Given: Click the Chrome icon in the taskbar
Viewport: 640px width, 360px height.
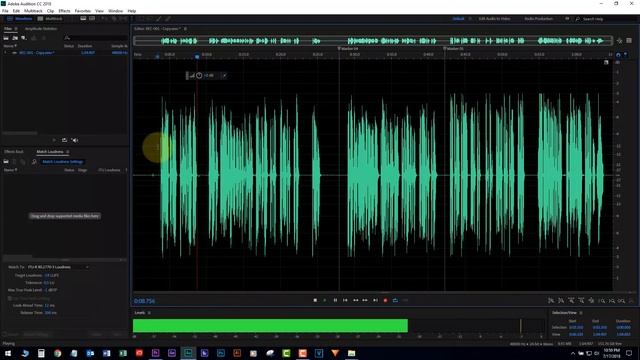Looking at the screenshot, I should point(57,353).
